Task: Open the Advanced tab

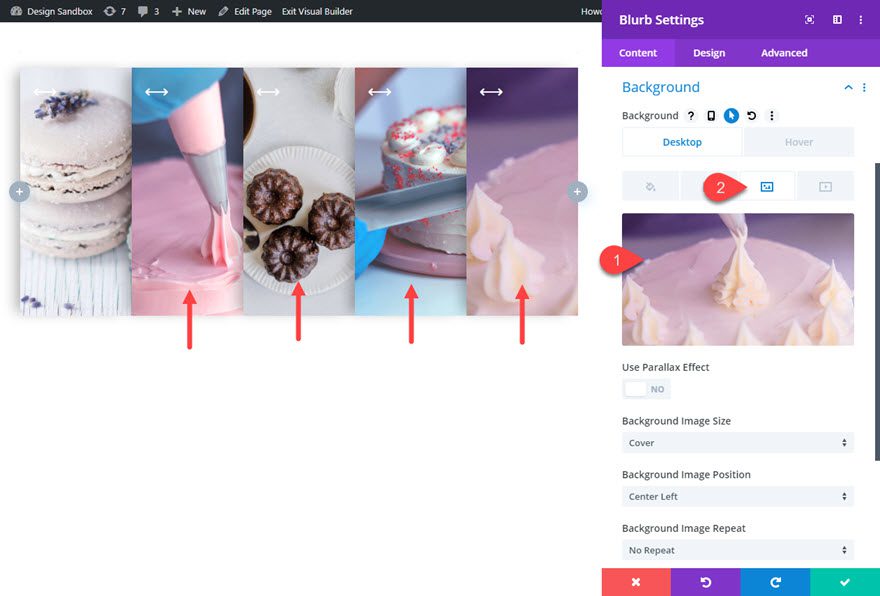Action: pos(784,52)
